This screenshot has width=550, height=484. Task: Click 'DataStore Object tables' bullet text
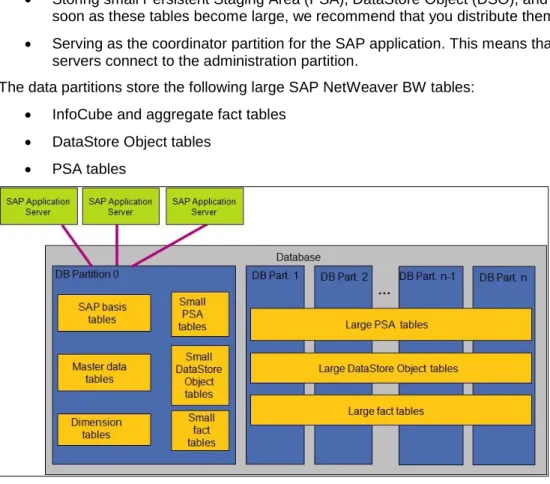132,142
